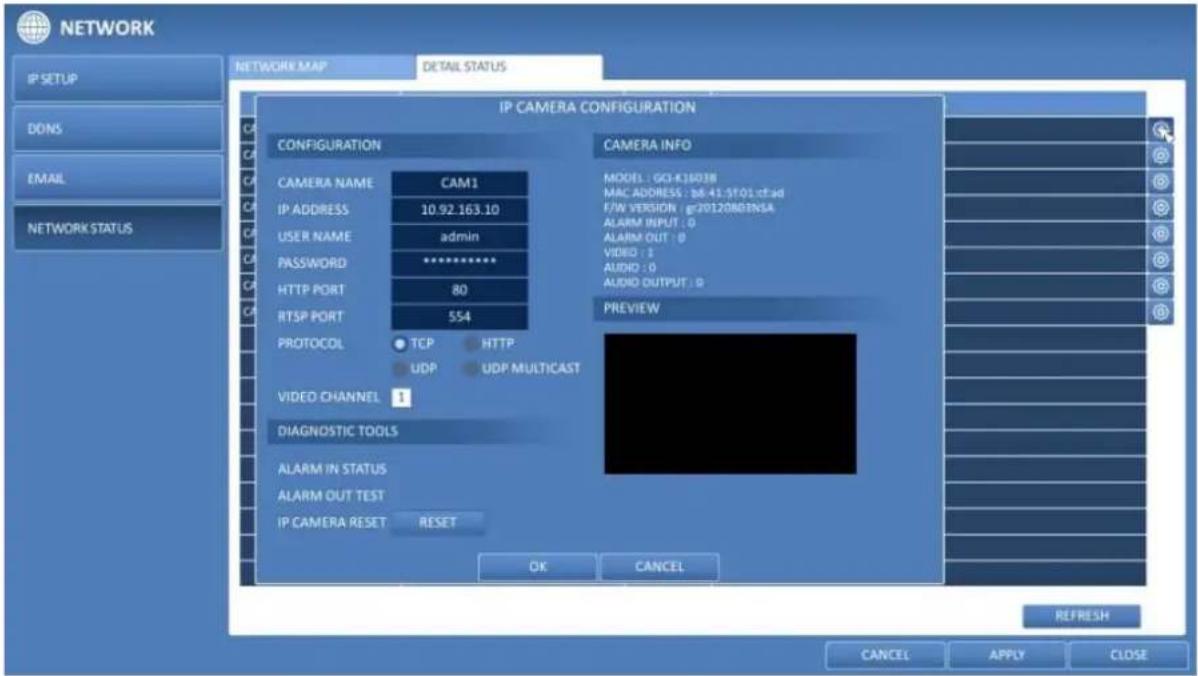This screenshot has width=1198, height=676.
Task: Open the first row's gear settings icon
Action: coord(1160,130)
